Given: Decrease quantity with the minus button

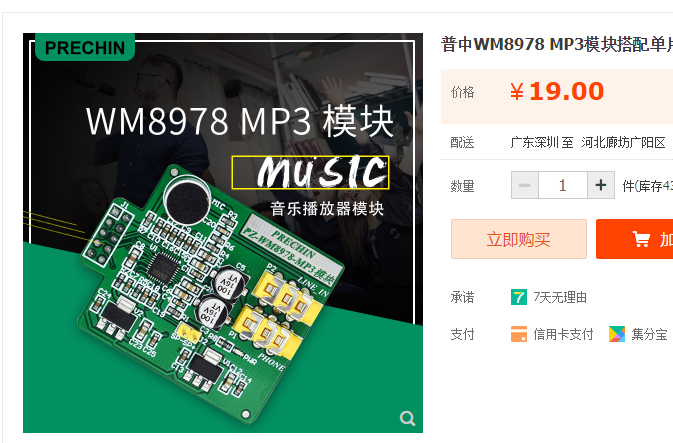Looking at the screenshot, I should [x=524, y=185].
